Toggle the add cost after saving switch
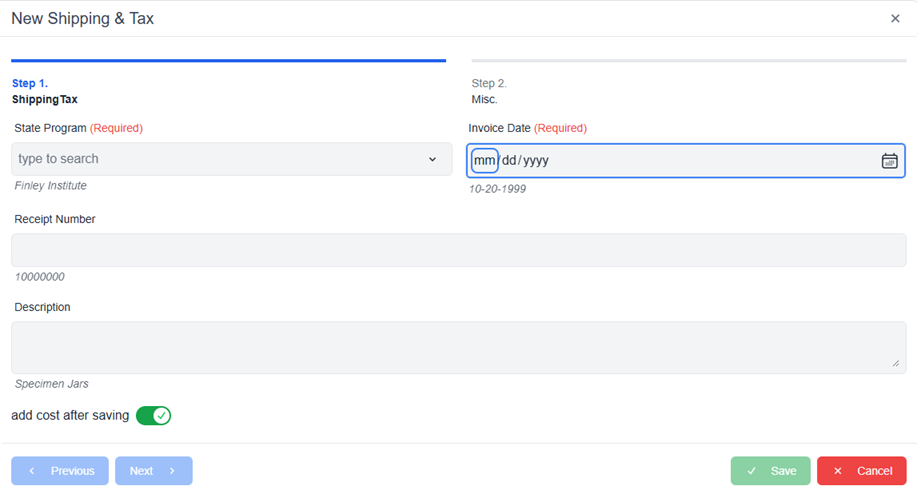This screenshot has height=503, width=918. point(153,416)
